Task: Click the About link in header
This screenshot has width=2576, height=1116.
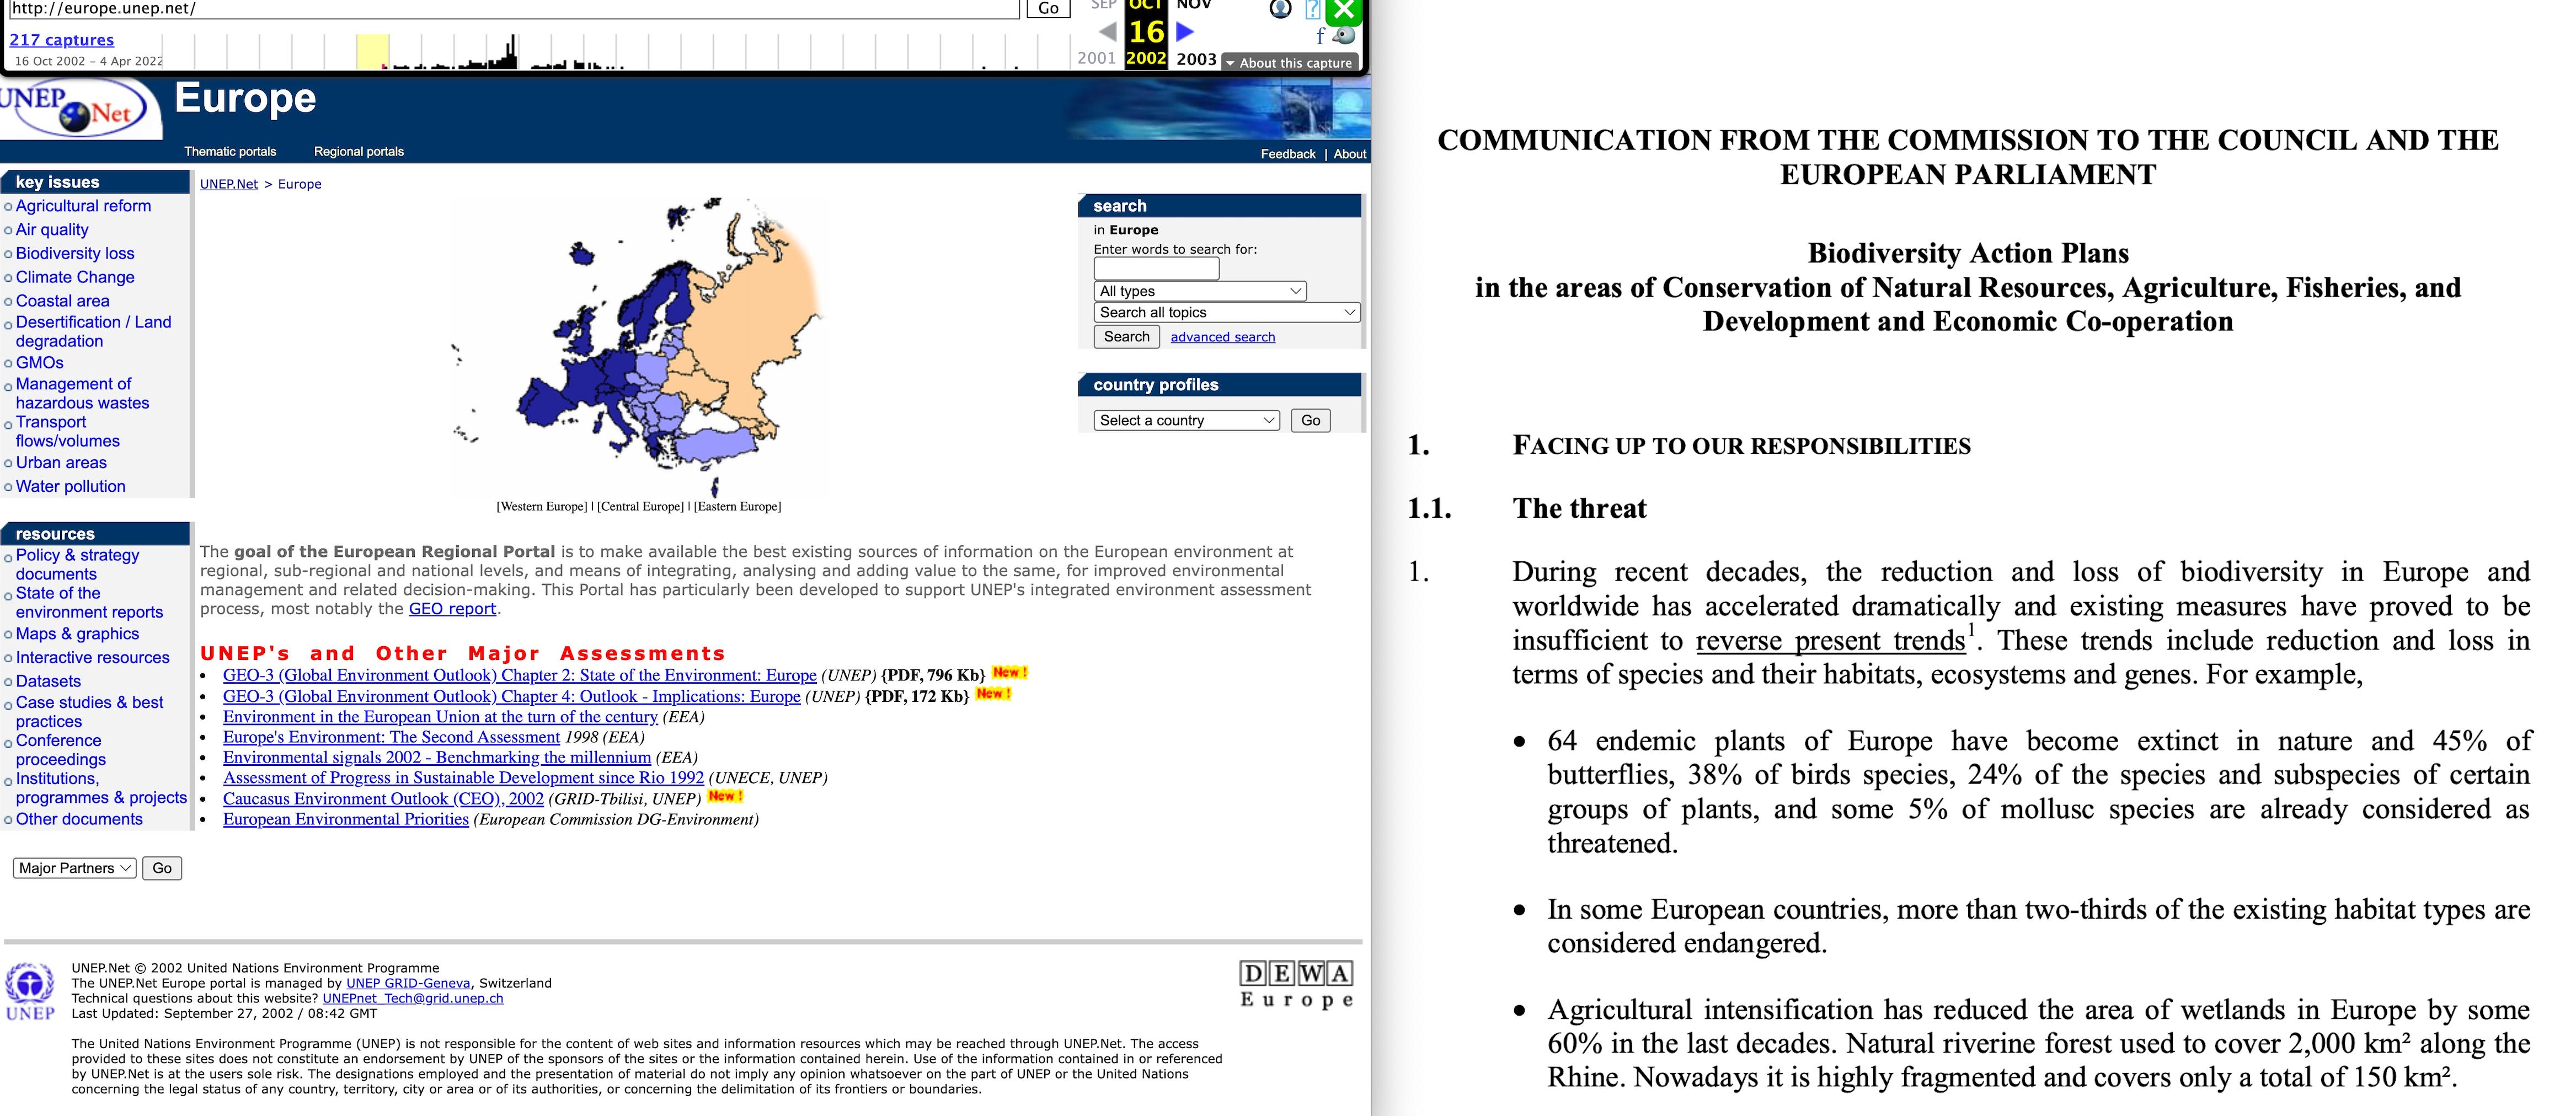Action: tap(1350, 154)
